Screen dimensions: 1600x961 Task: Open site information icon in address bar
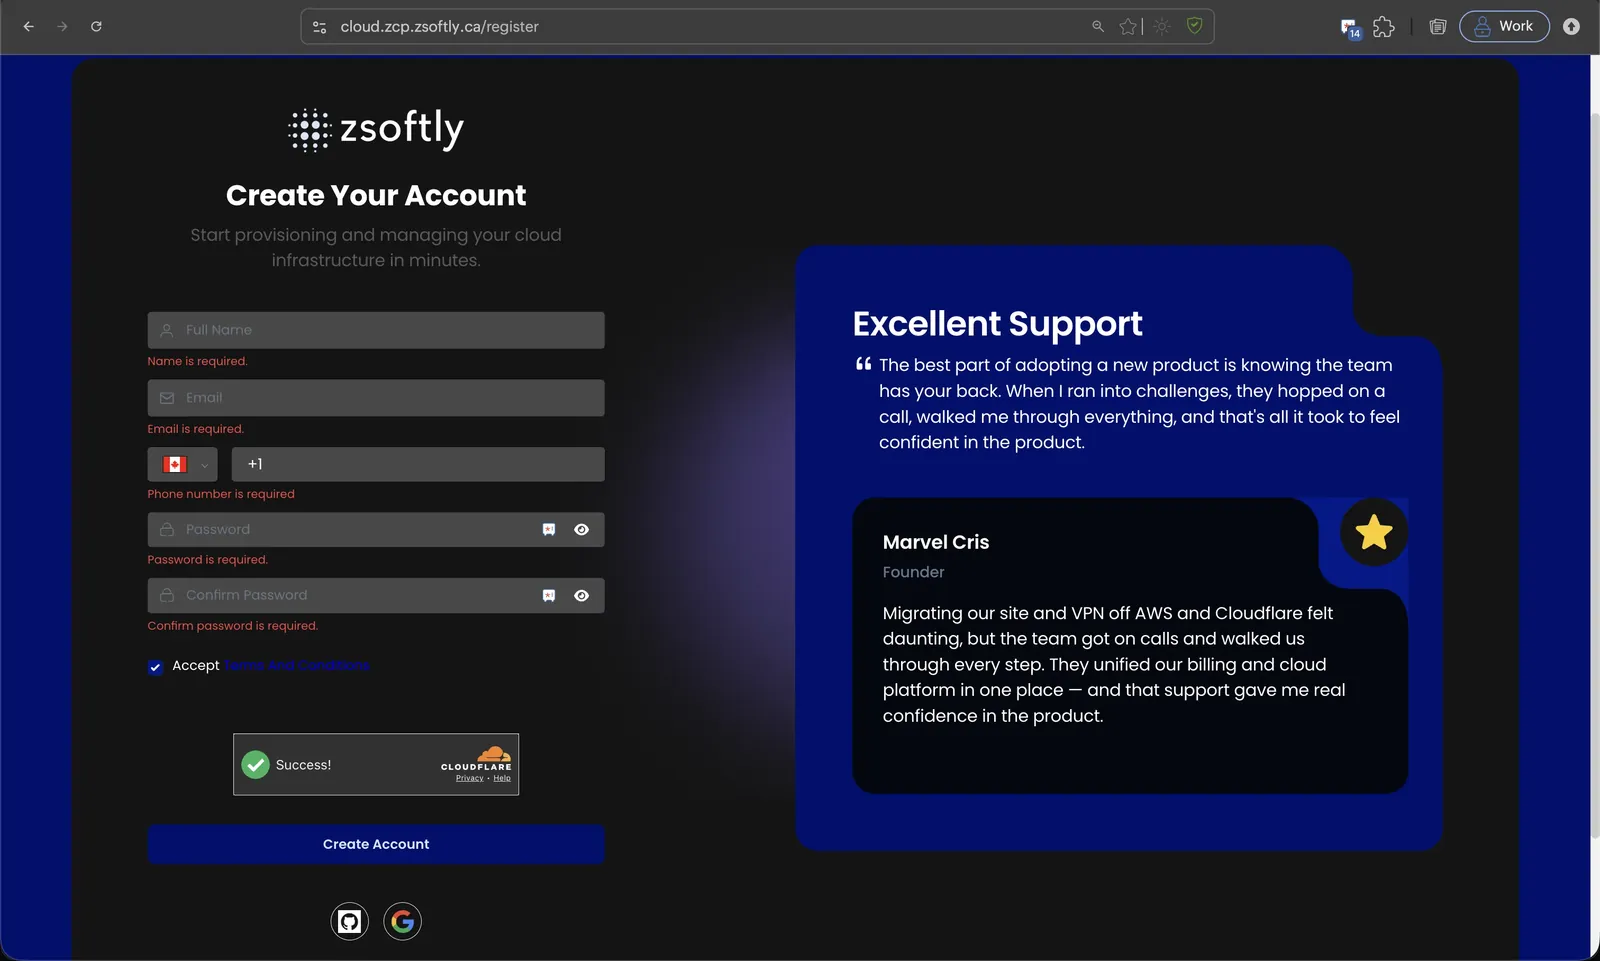click(320, 27)
